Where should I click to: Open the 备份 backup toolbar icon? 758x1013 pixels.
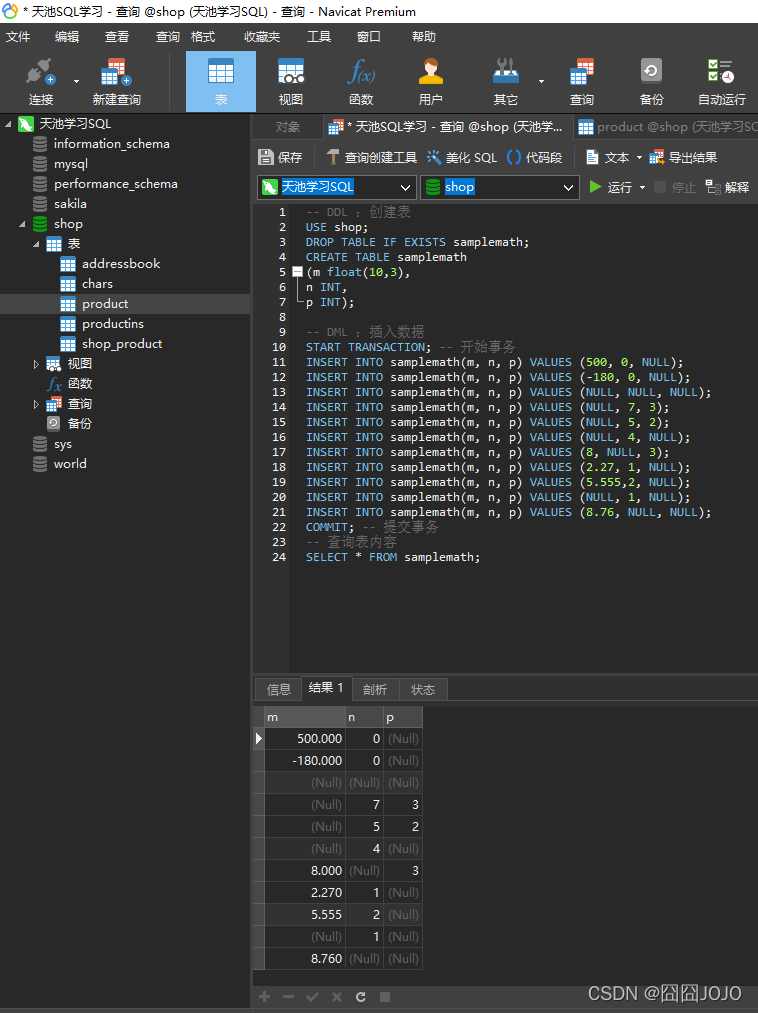(651, 81)
